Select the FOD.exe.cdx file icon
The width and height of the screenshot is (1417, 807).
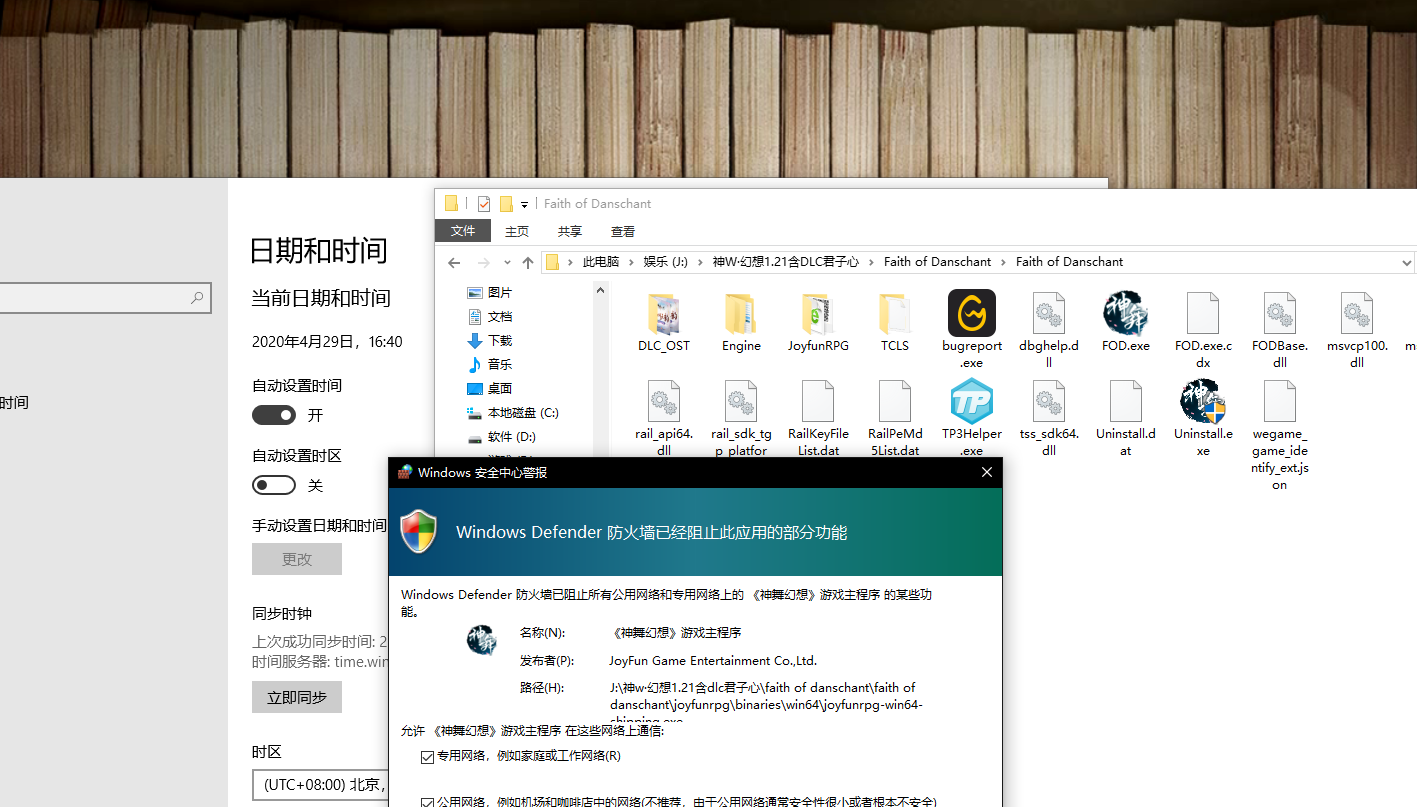click(x=1203, y=313)
